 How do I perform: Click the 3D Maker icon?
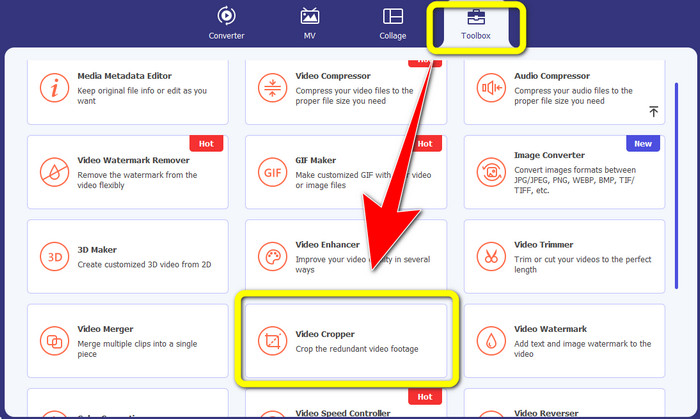(54, 257)
